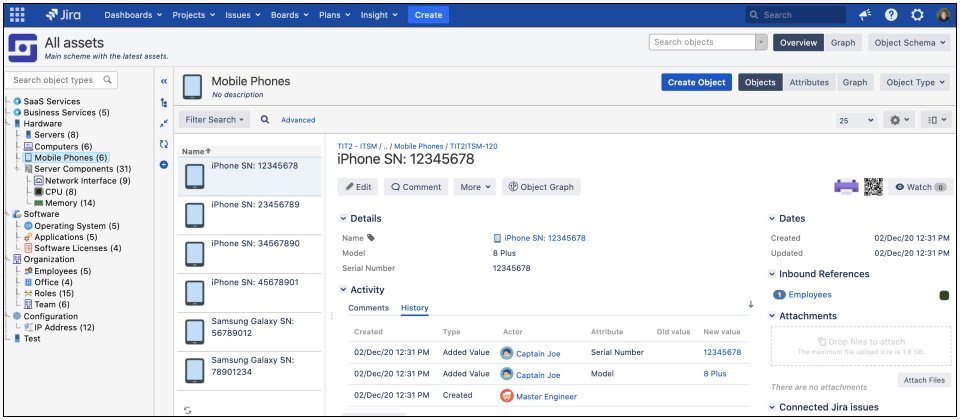Screen dimensions: 960x420
Task: Open the Jira app switcher grid
Action: [17, 15]
